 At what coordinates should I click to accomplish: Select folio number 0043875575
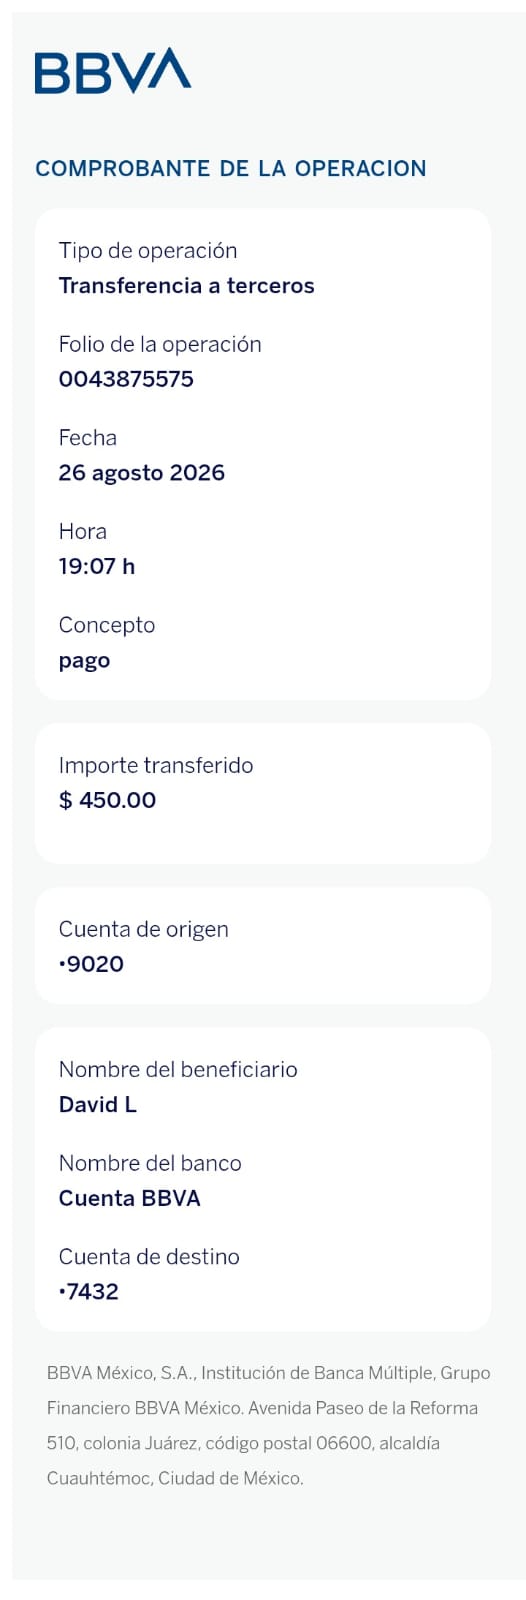126,379
